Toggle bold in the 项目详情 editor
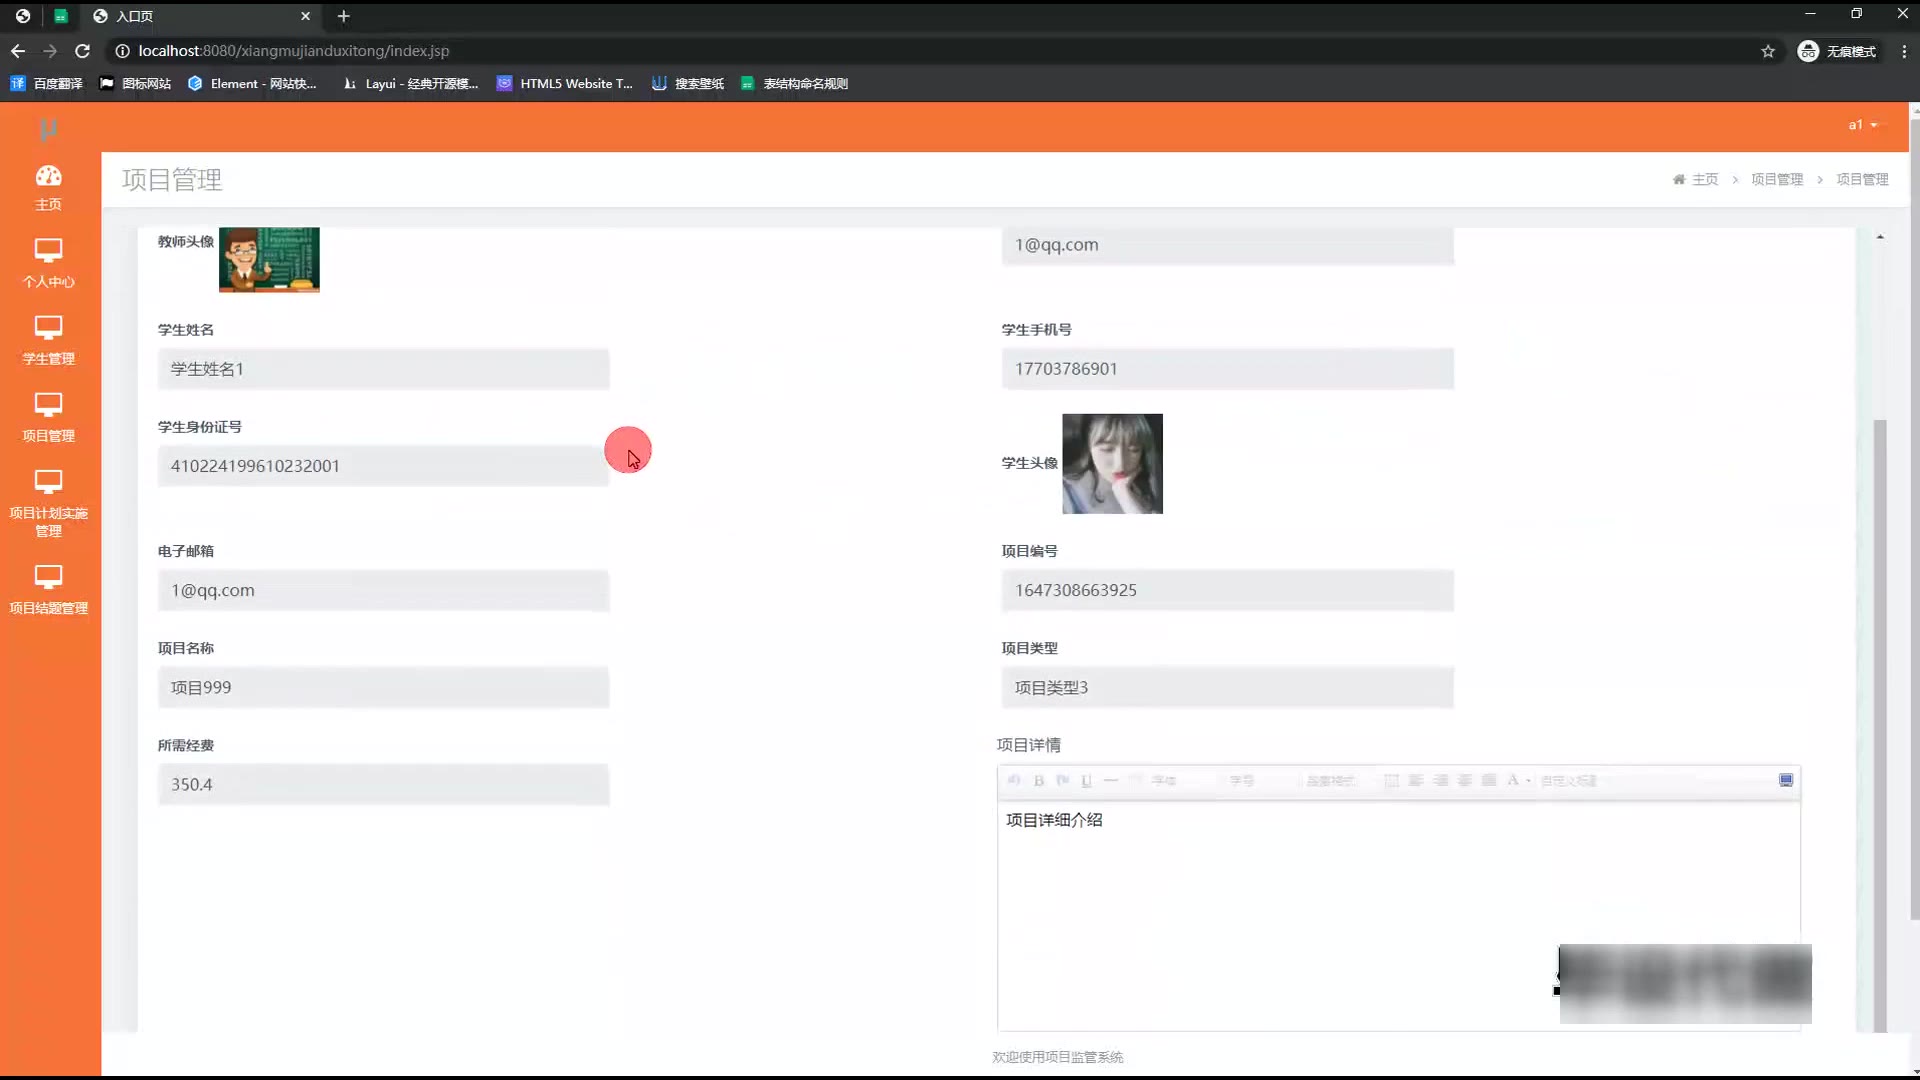The height and width of the screenshot is (1080, 1920). [x=1039, y=781]
